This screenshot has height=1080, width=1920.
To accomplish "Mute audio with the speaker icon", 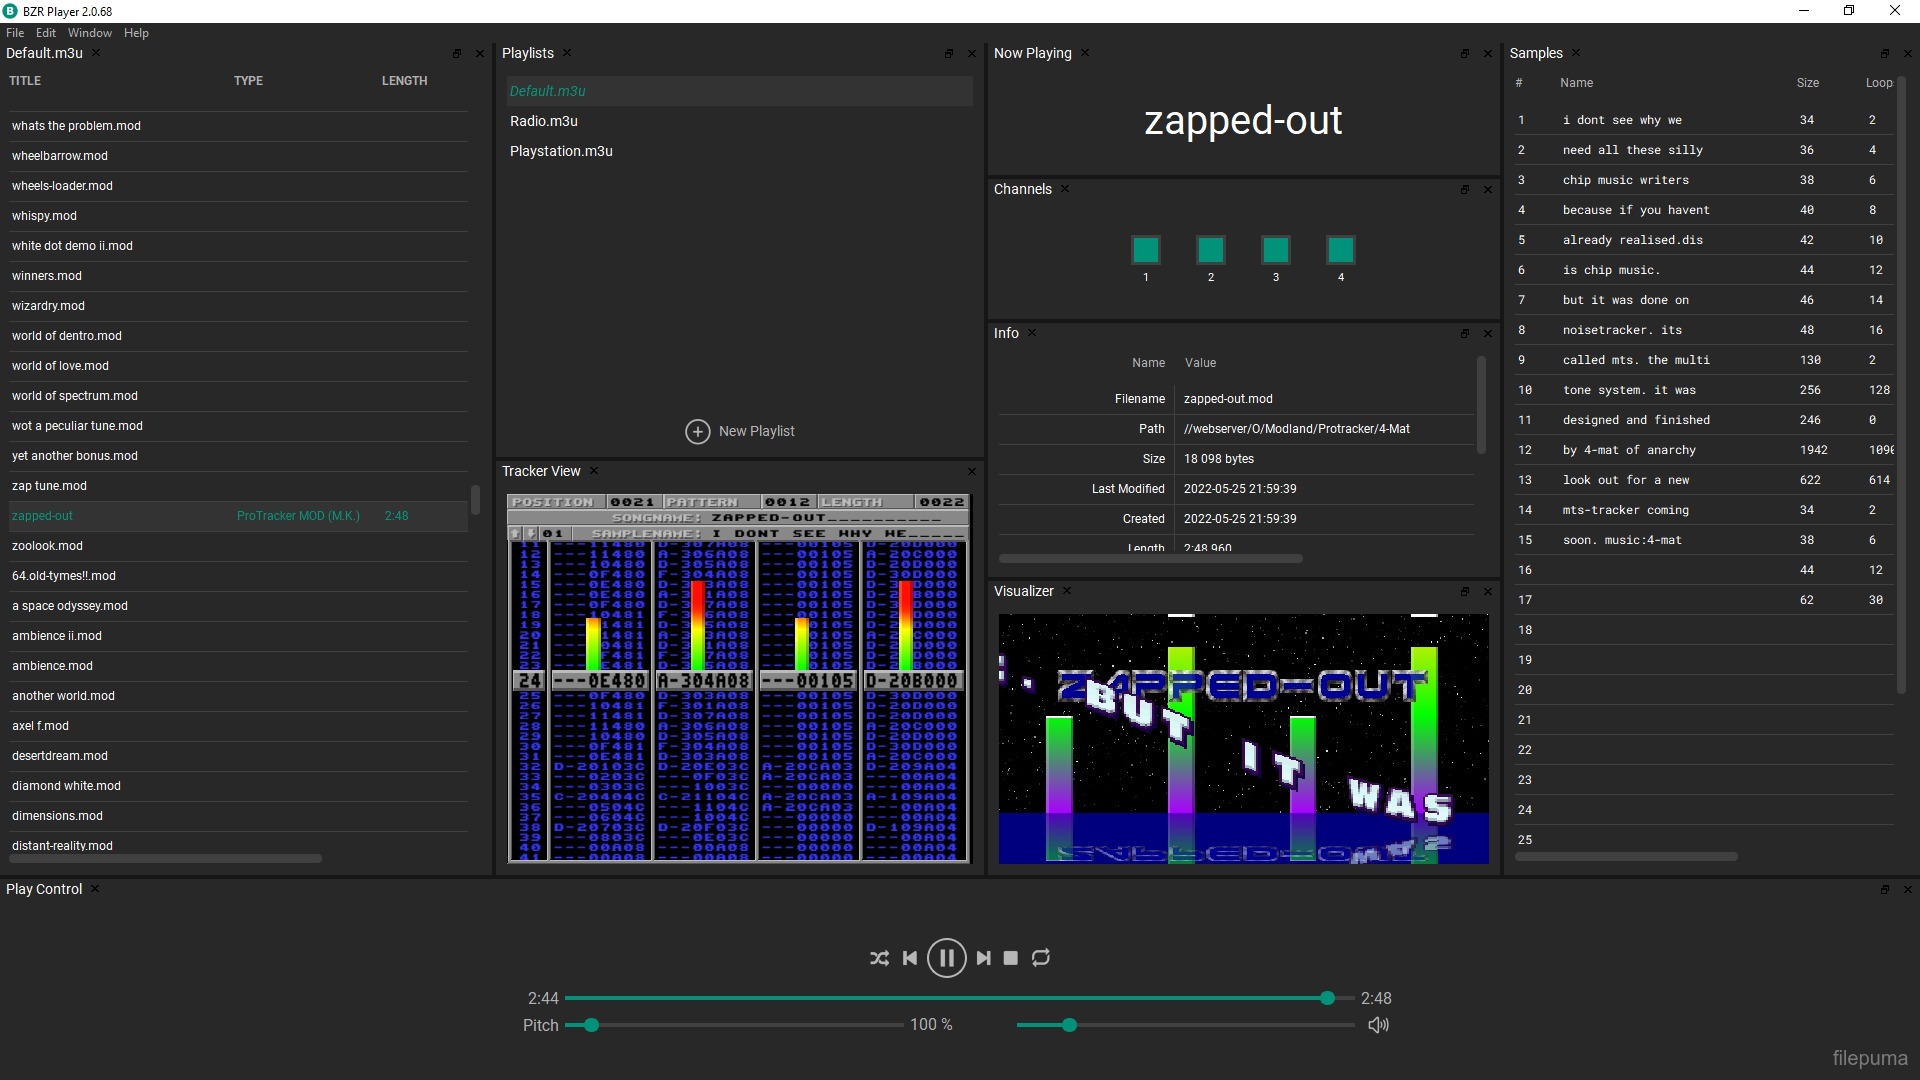I will click(x=1378, y=1025).
